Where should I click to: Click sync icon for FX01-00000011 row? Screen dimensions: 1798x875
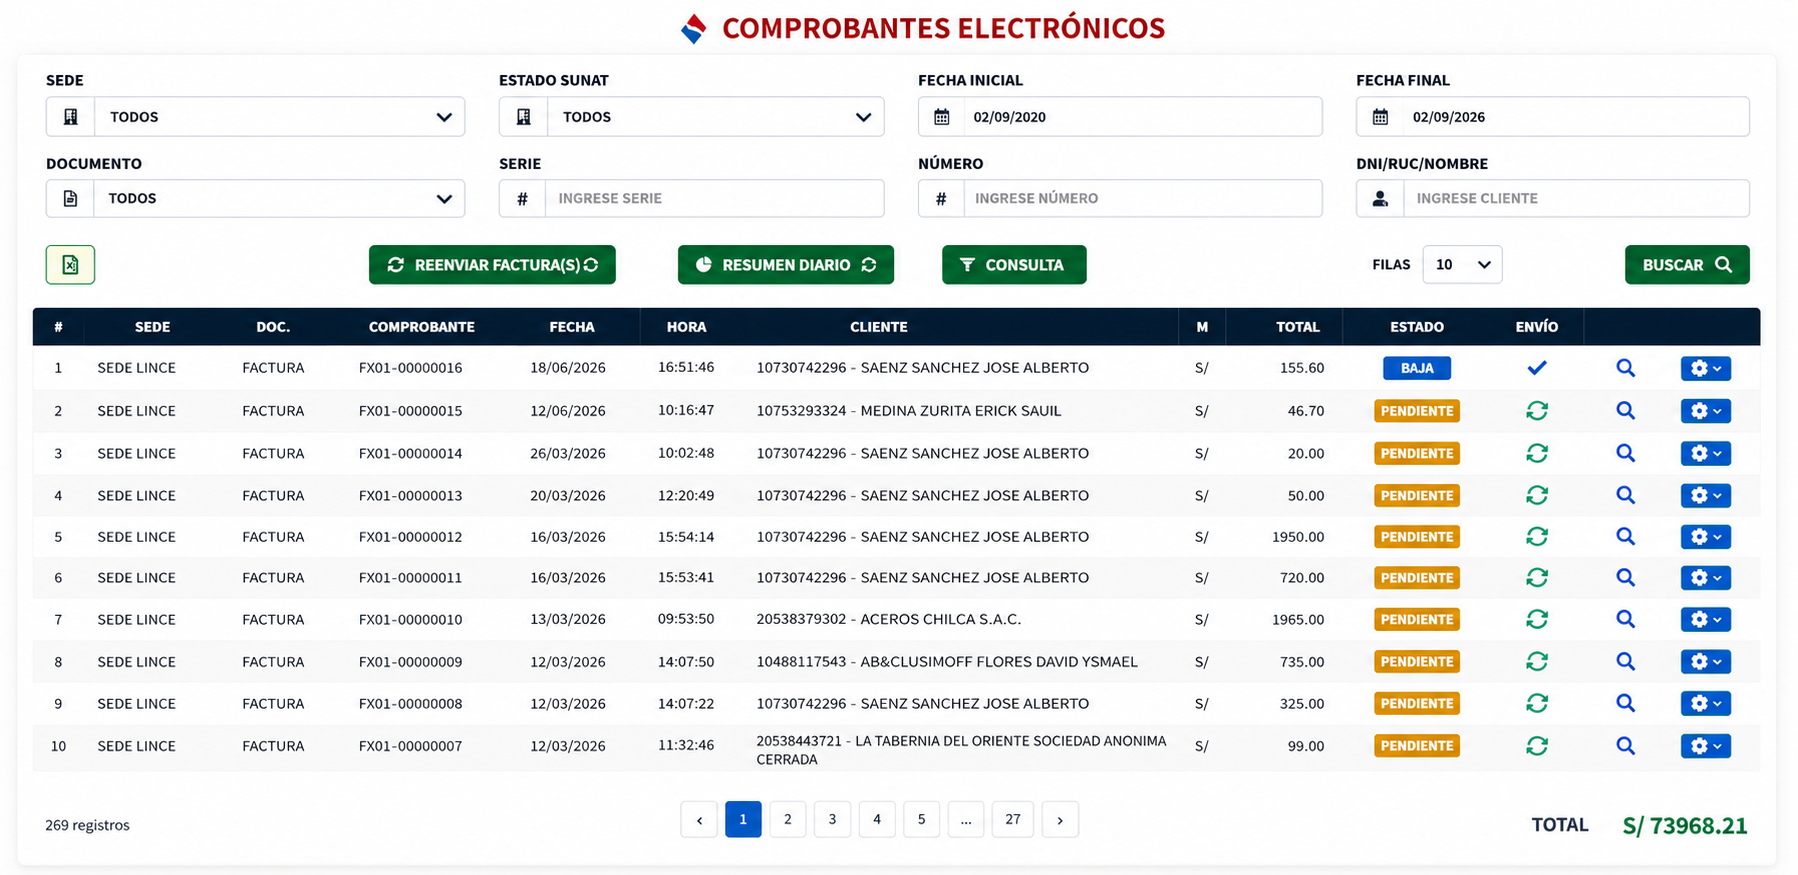point(1537,578)
